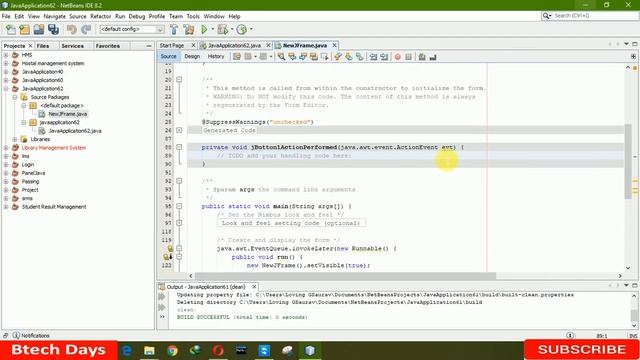
Task: Open the Run Project dropdown arrow
Action: (212, 29)
